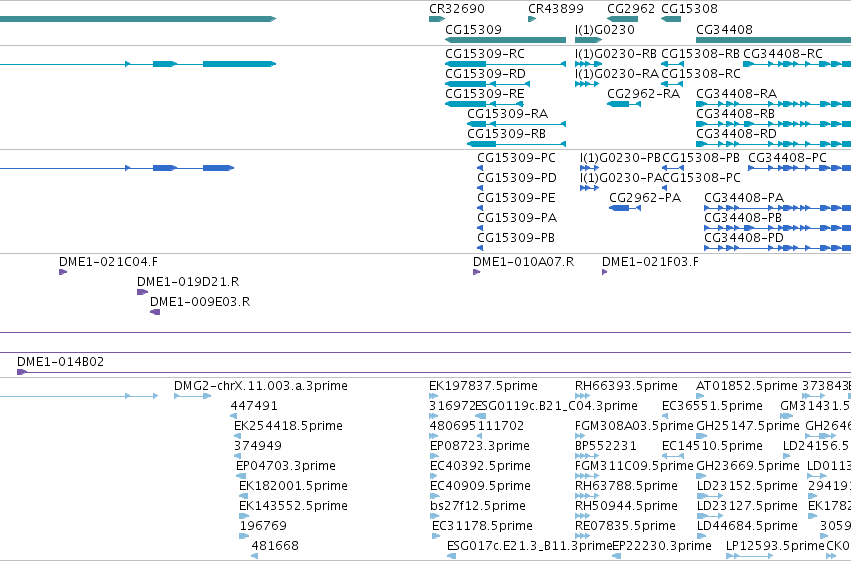Select protein CG34408-PD
Screen dimensions: 851x561
(x=777, y=248)
